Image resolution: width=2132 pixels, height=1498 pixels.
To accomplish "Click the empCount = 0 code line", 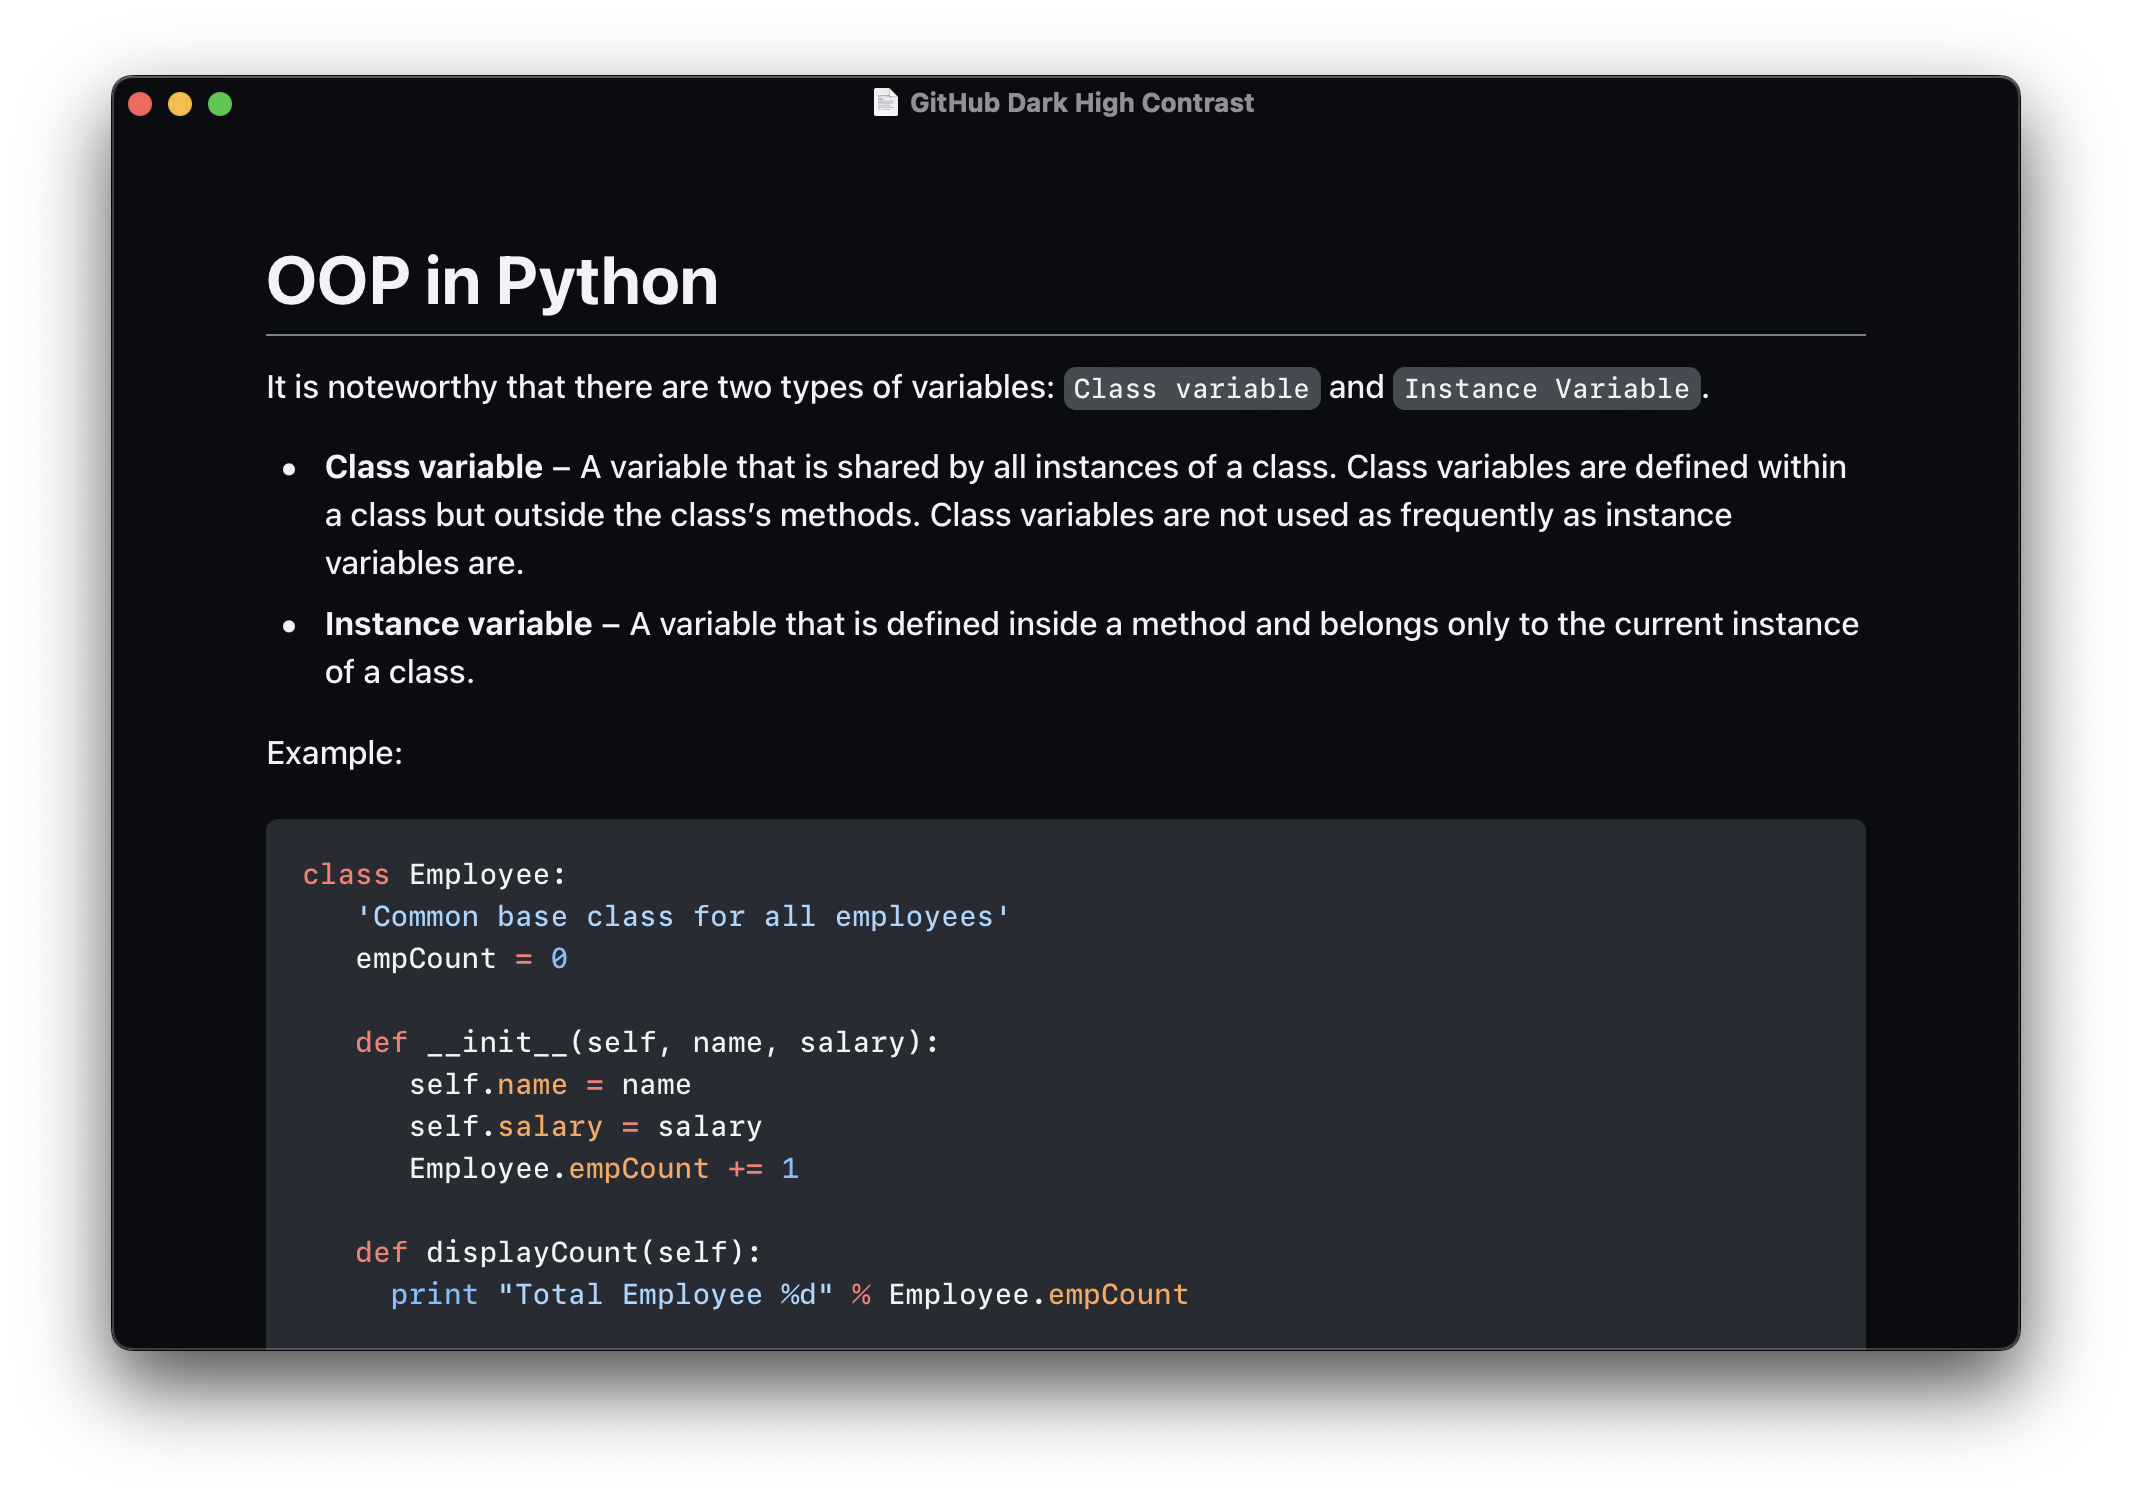I will point(461,959).
